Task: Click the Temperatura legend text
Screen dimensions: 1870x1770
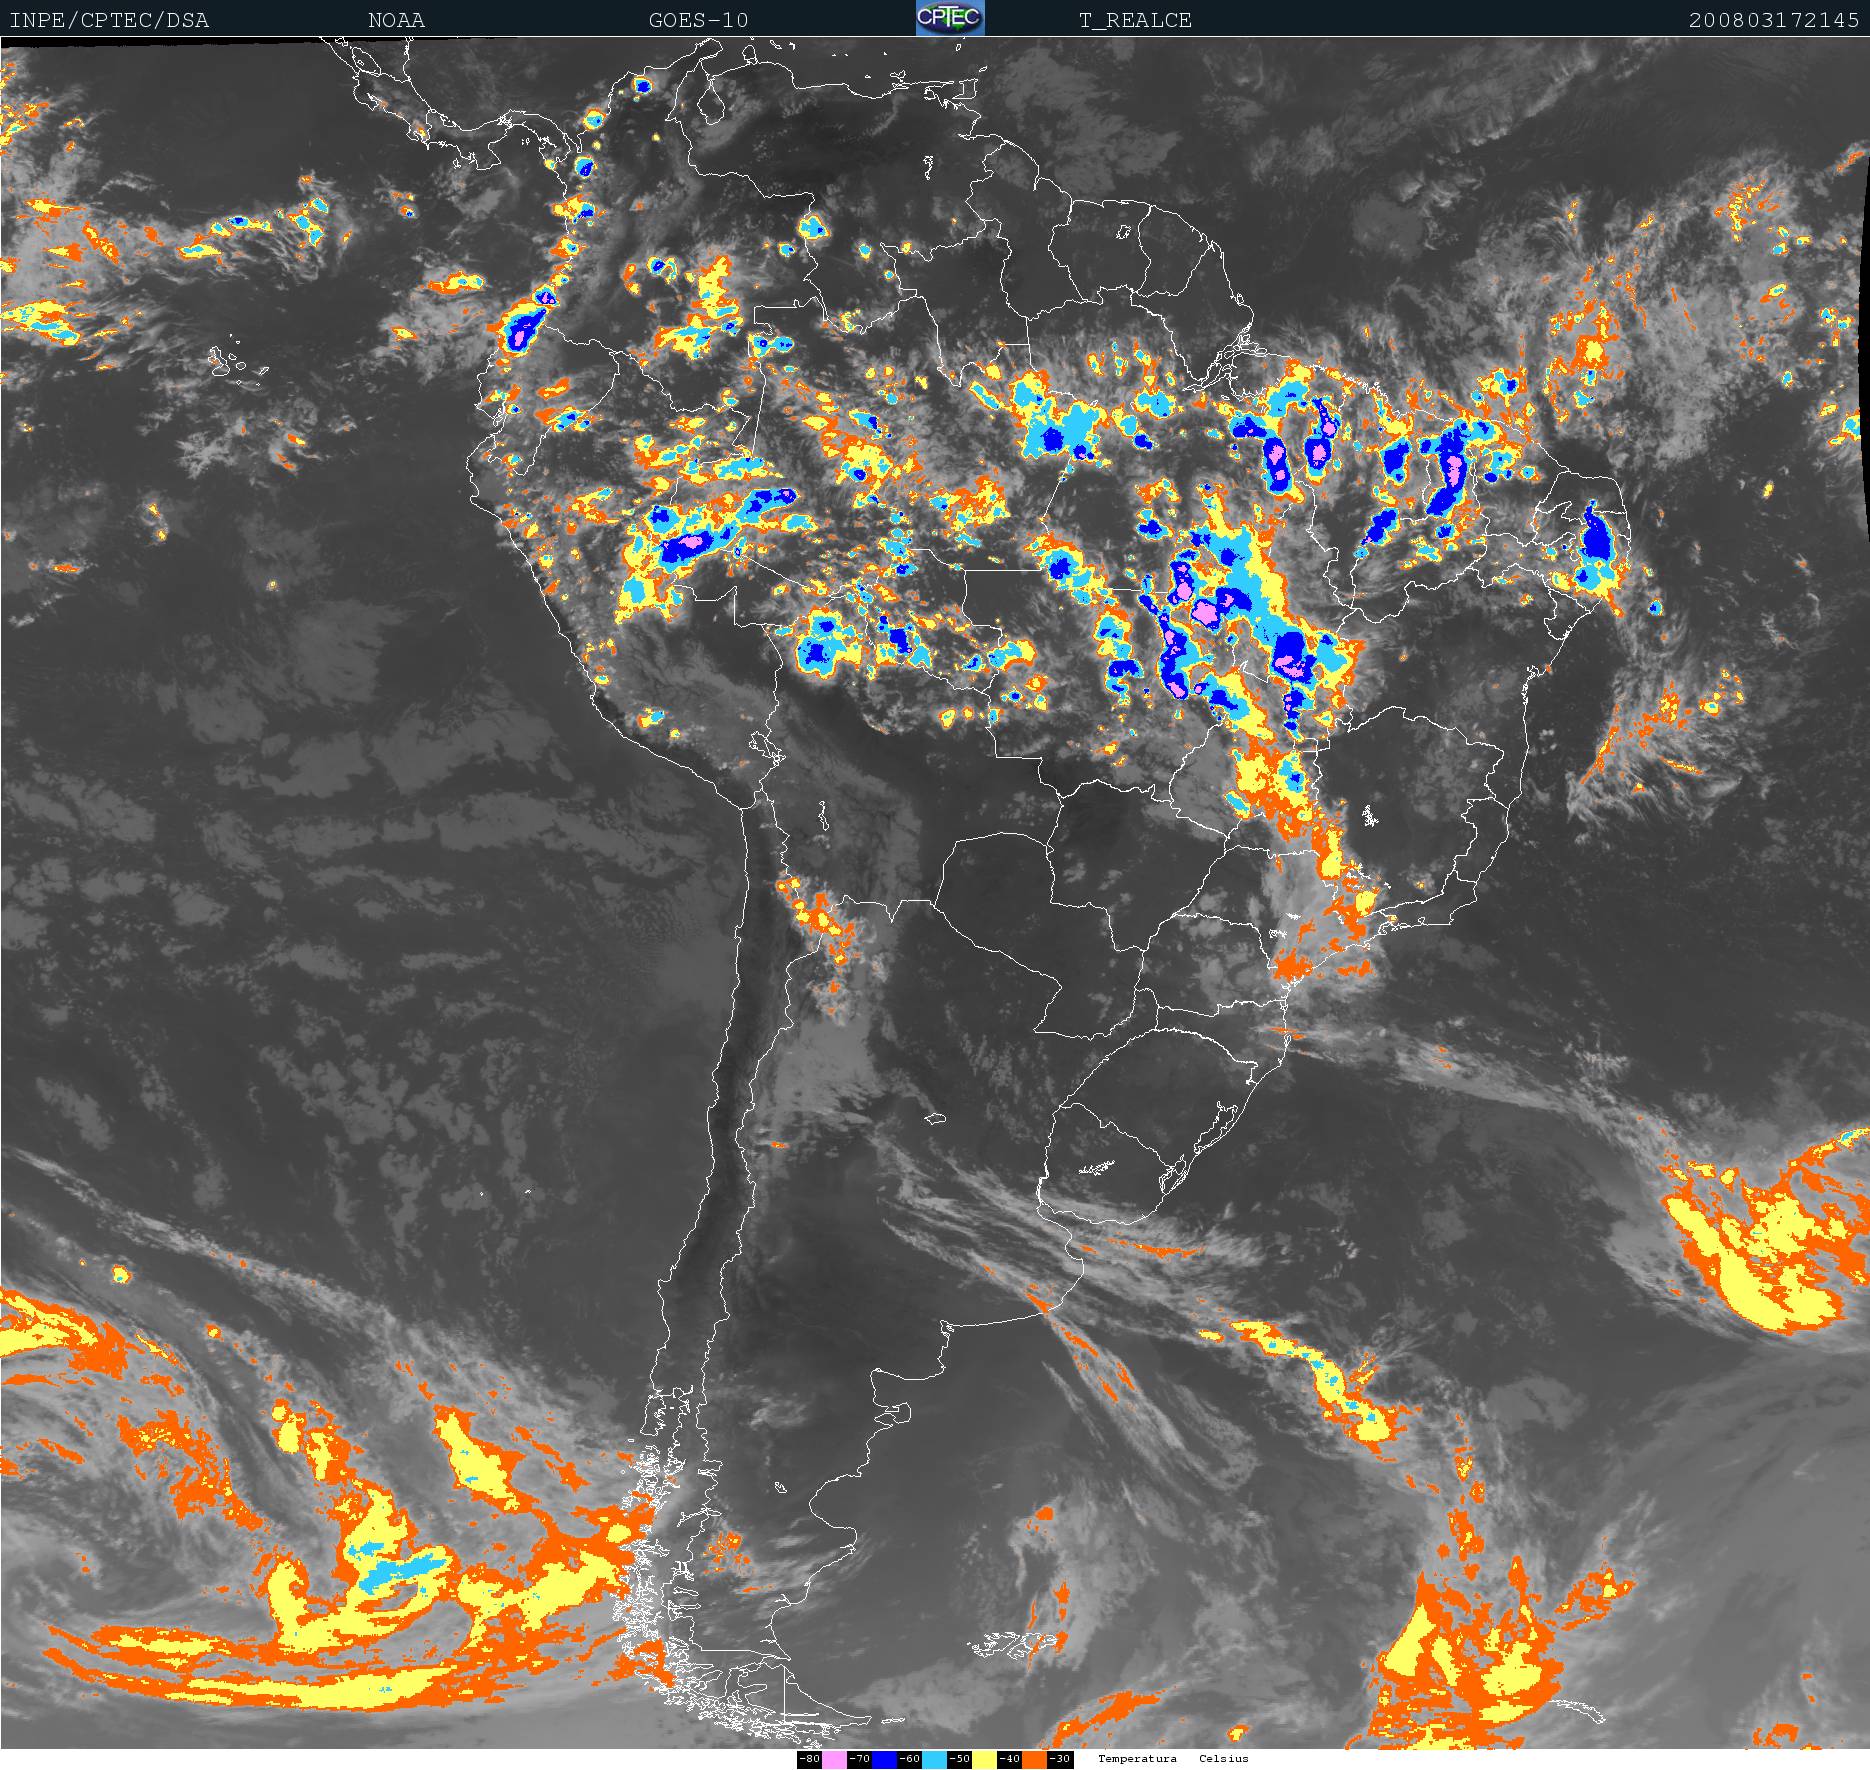Action: coord(1137,1759)
